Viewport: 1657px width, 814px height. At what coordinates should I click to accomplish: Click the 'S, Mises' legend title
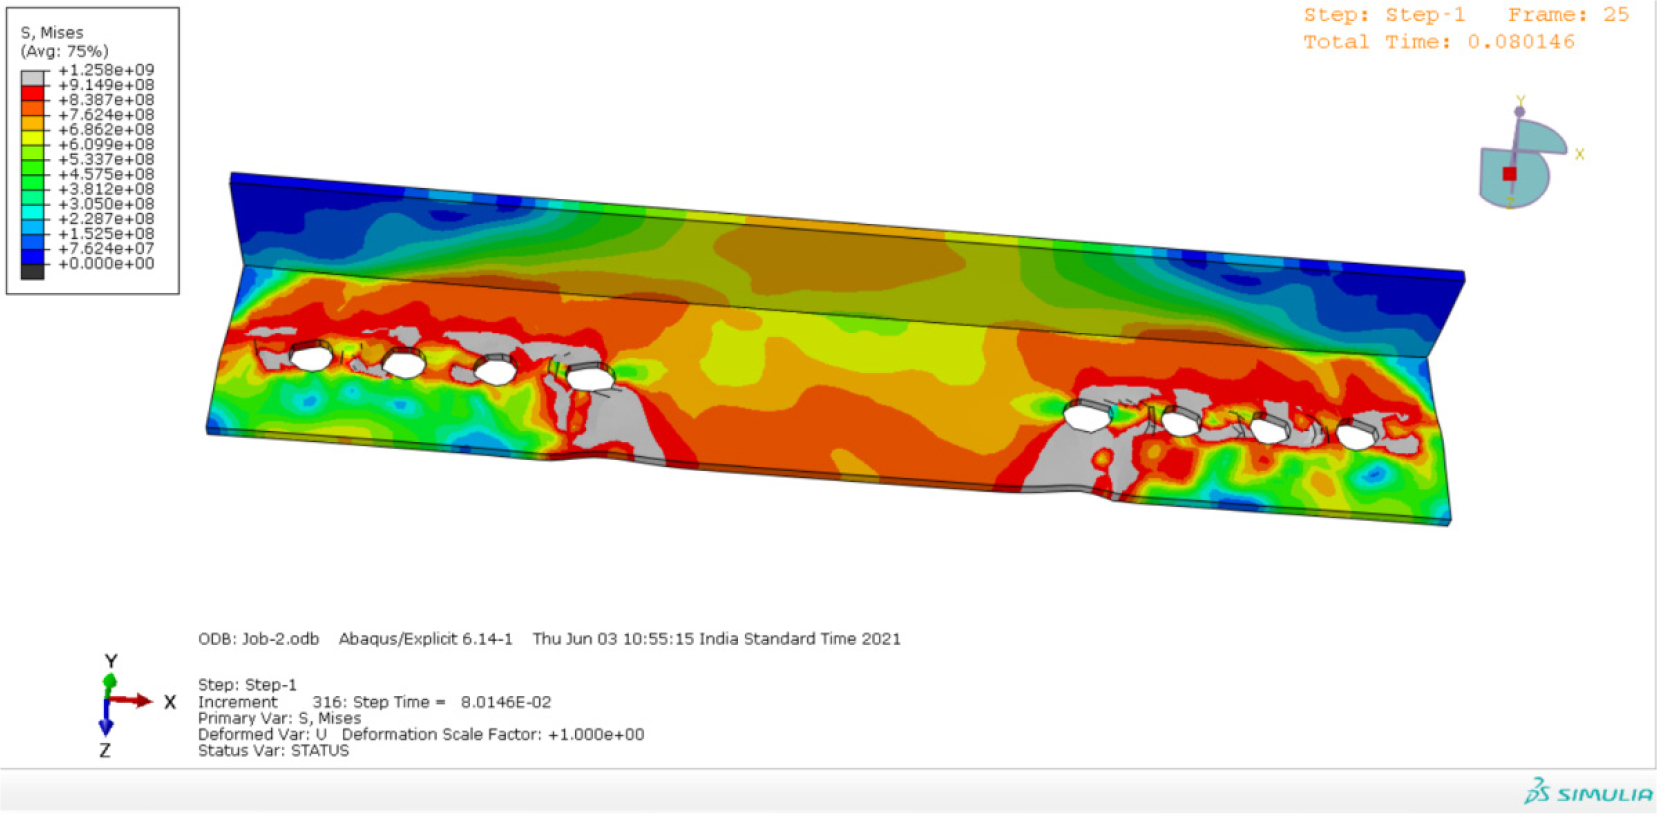[52, 33]
